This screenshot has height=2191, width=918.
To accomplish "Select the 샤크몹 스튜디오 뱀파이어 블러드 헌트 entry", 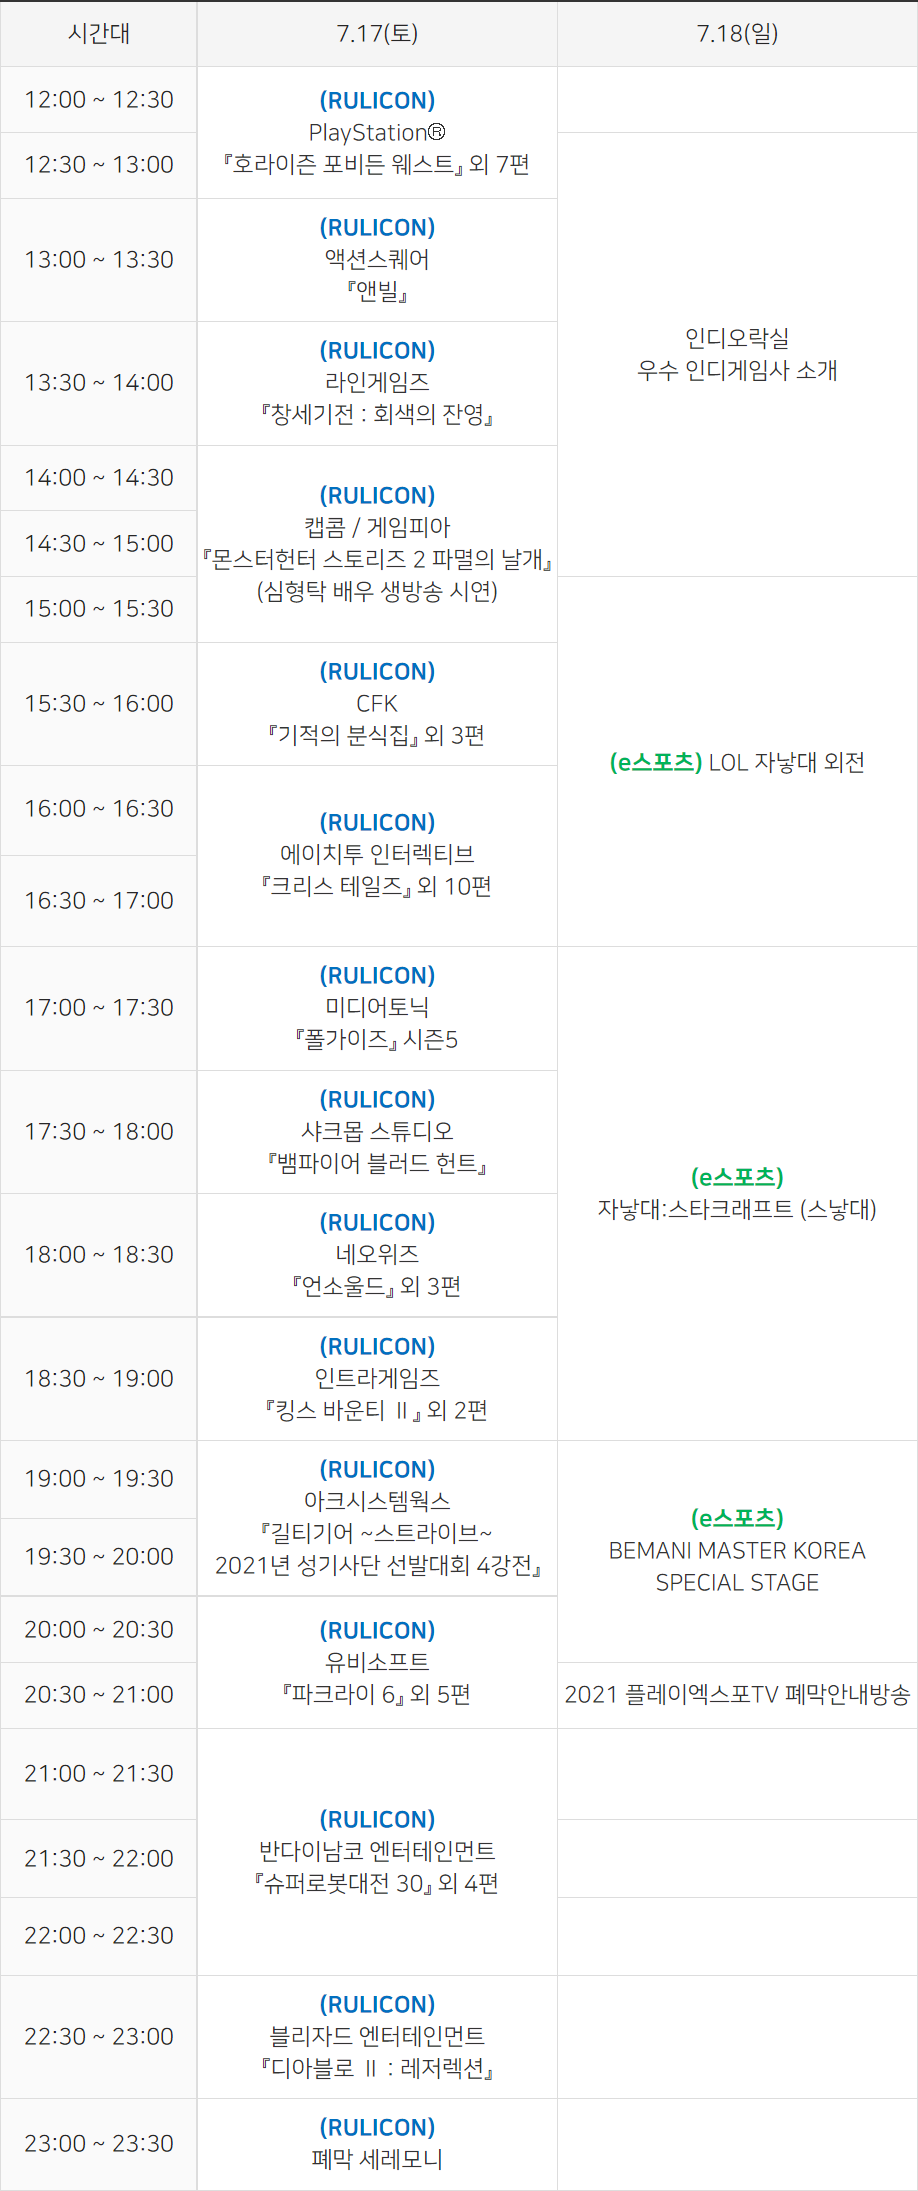I will coord(377,1132).
